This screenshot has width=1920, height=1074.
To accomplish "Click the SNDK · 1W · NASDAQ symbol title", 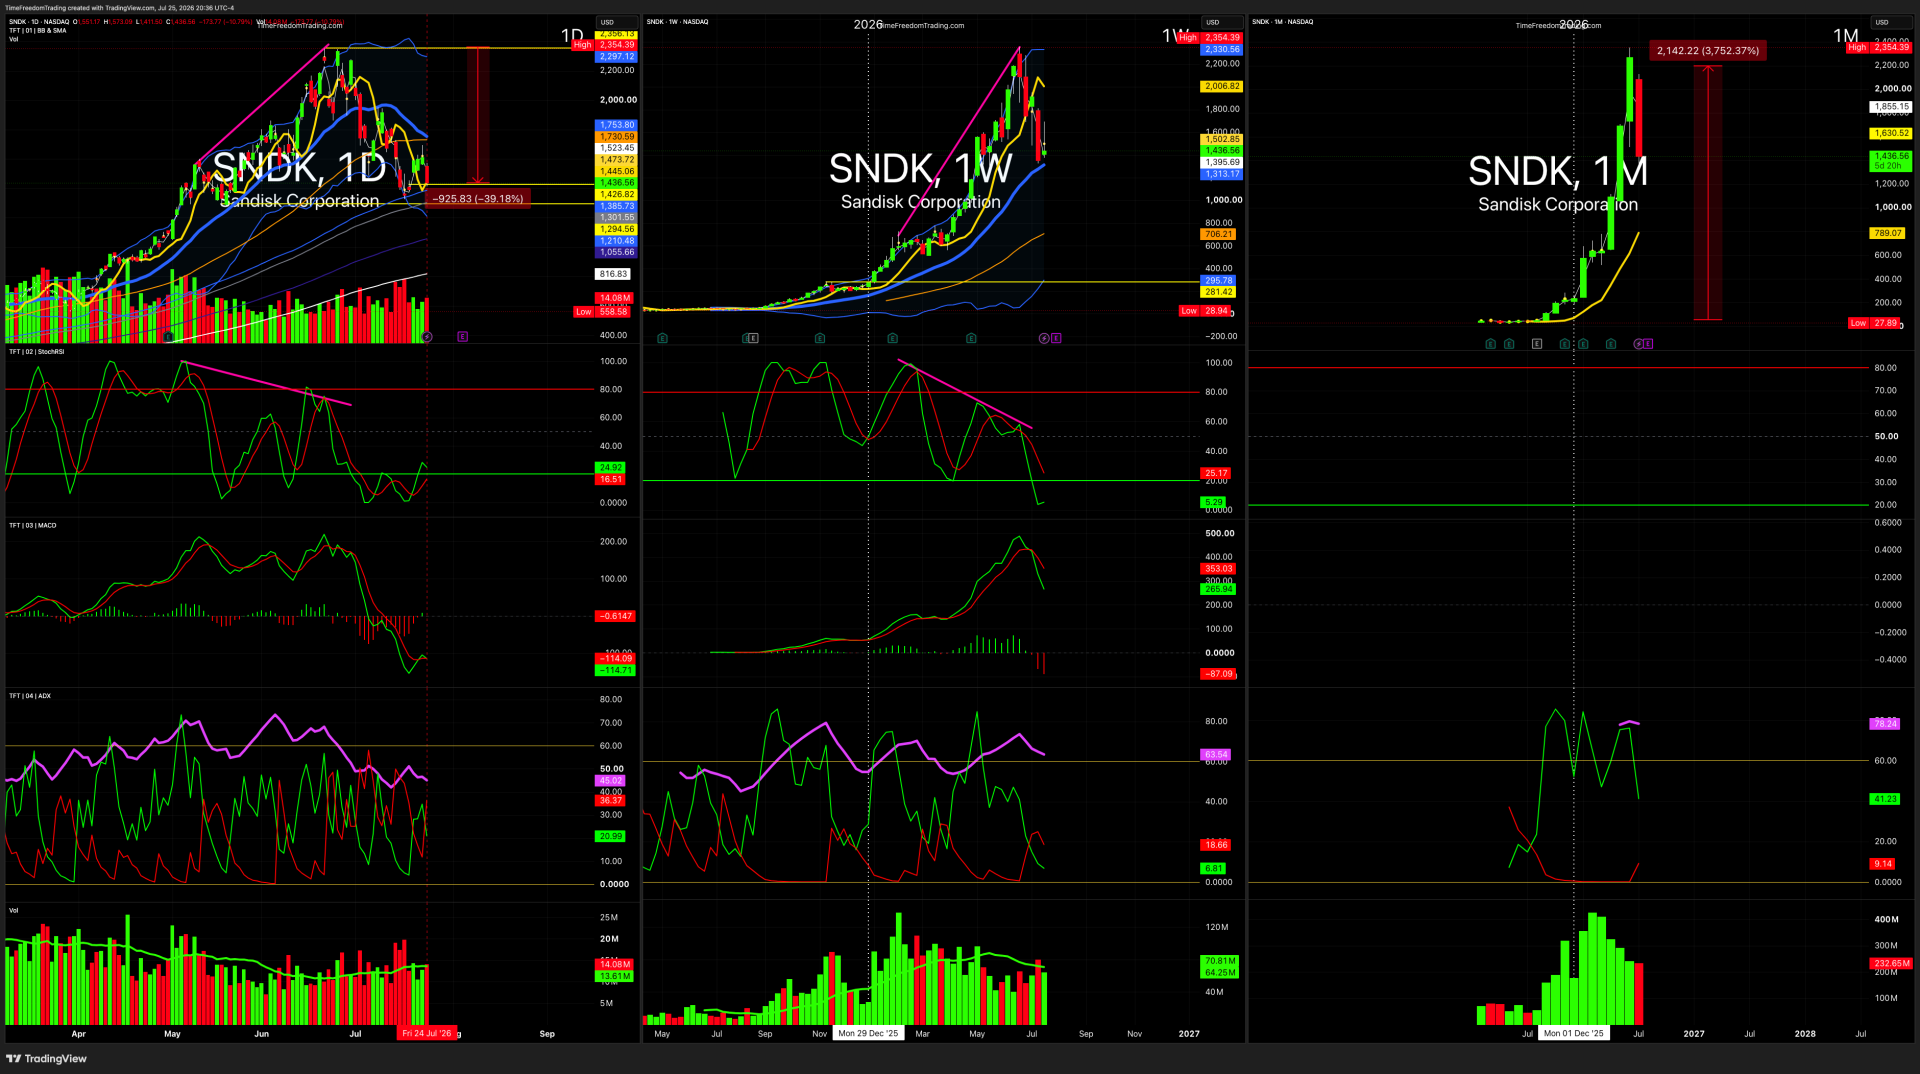I will [677, 21].
